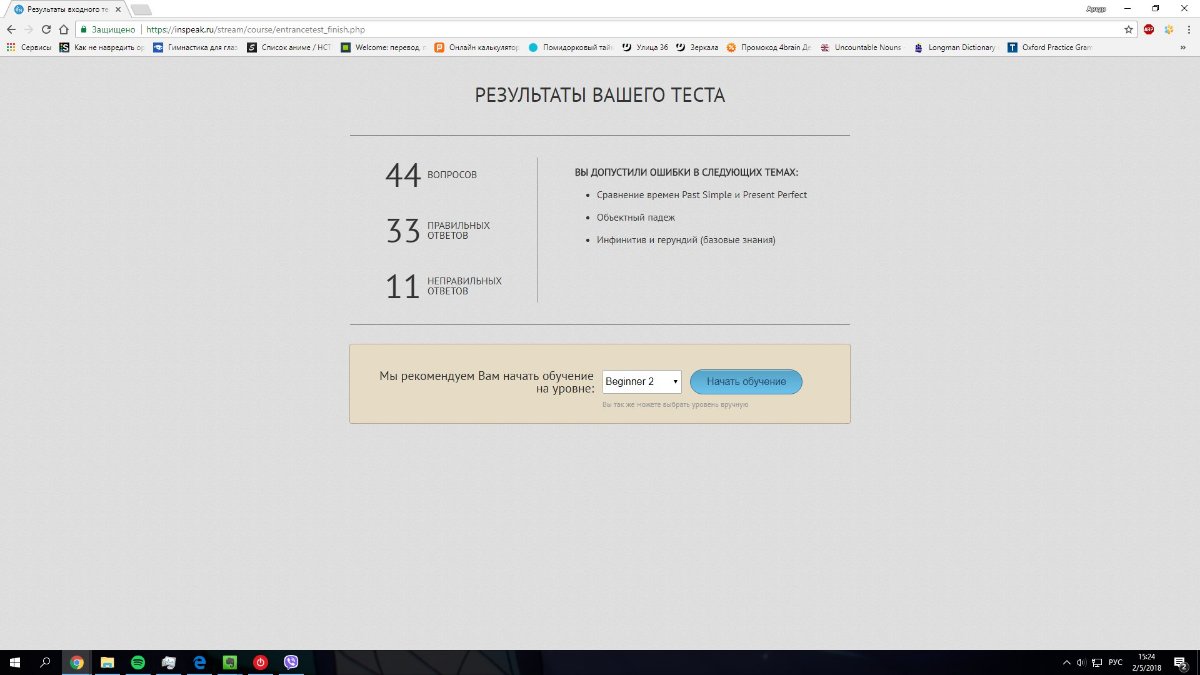Image resolution: width=1200 pixels, height=675 pixels.
Task: Open a new browser tab
Action: (x=141, y=9)
